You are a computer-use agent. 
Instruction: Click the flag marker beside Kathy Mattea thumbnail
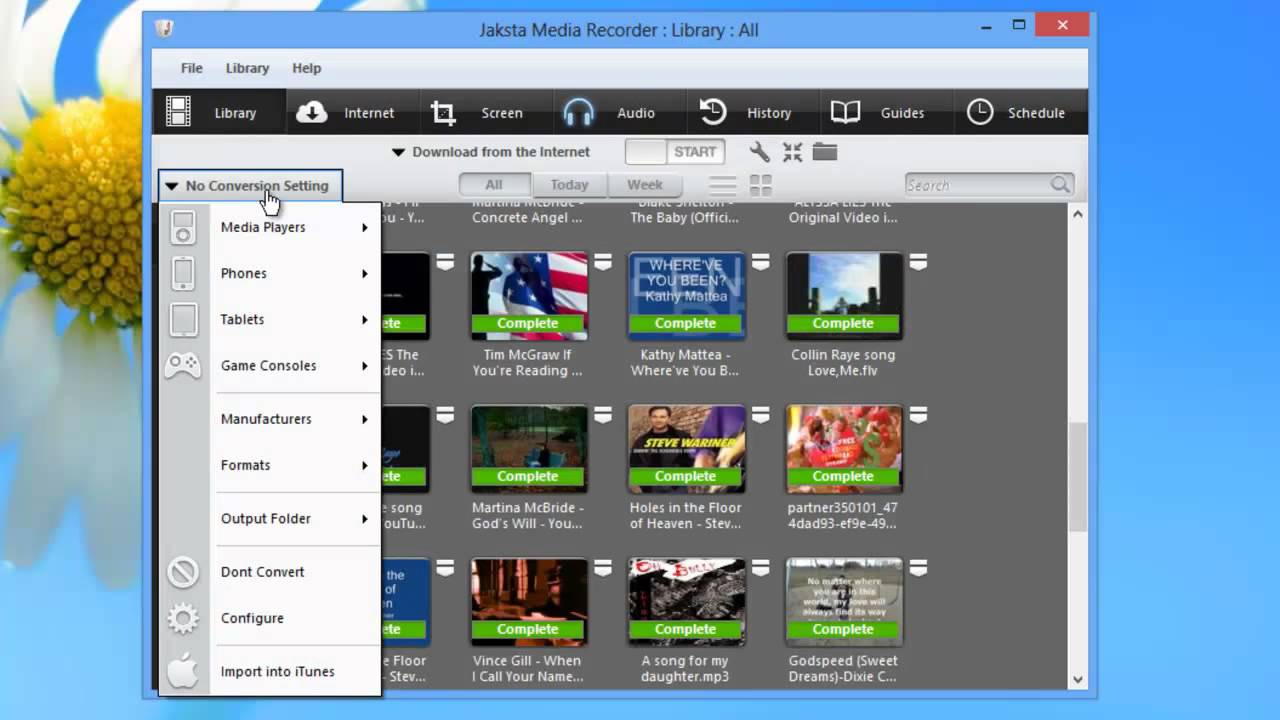(x=761, y=262)
